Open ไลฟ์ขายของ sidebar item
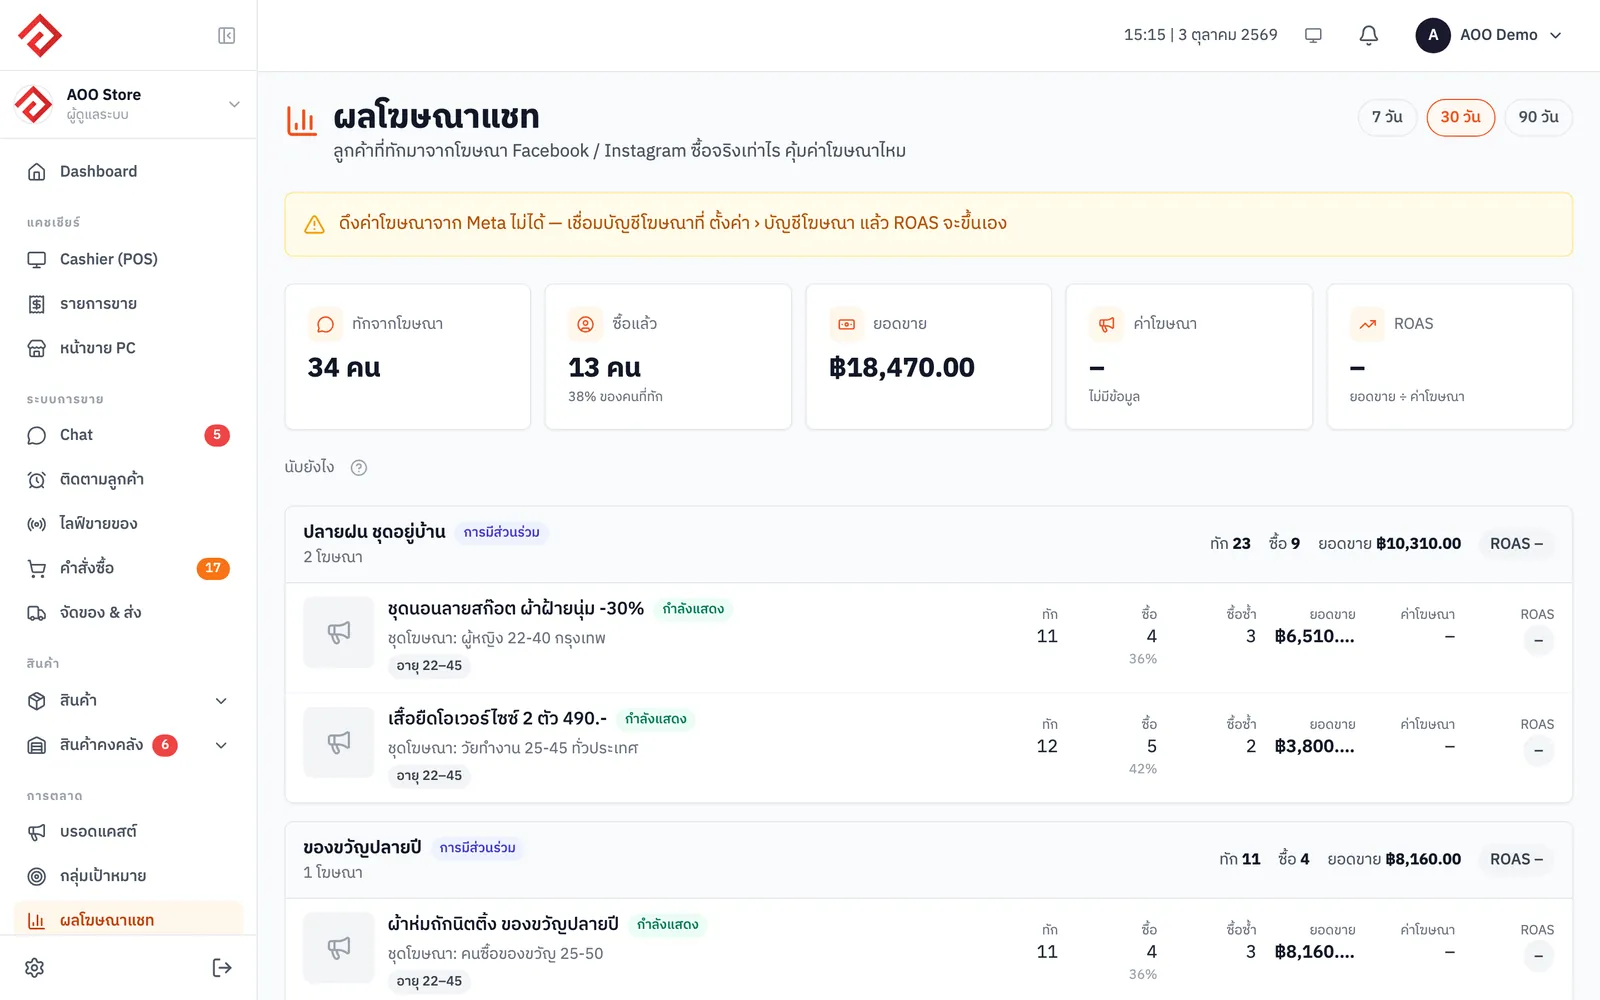This screenshot has width=1600, height=1000. point(128,524)
